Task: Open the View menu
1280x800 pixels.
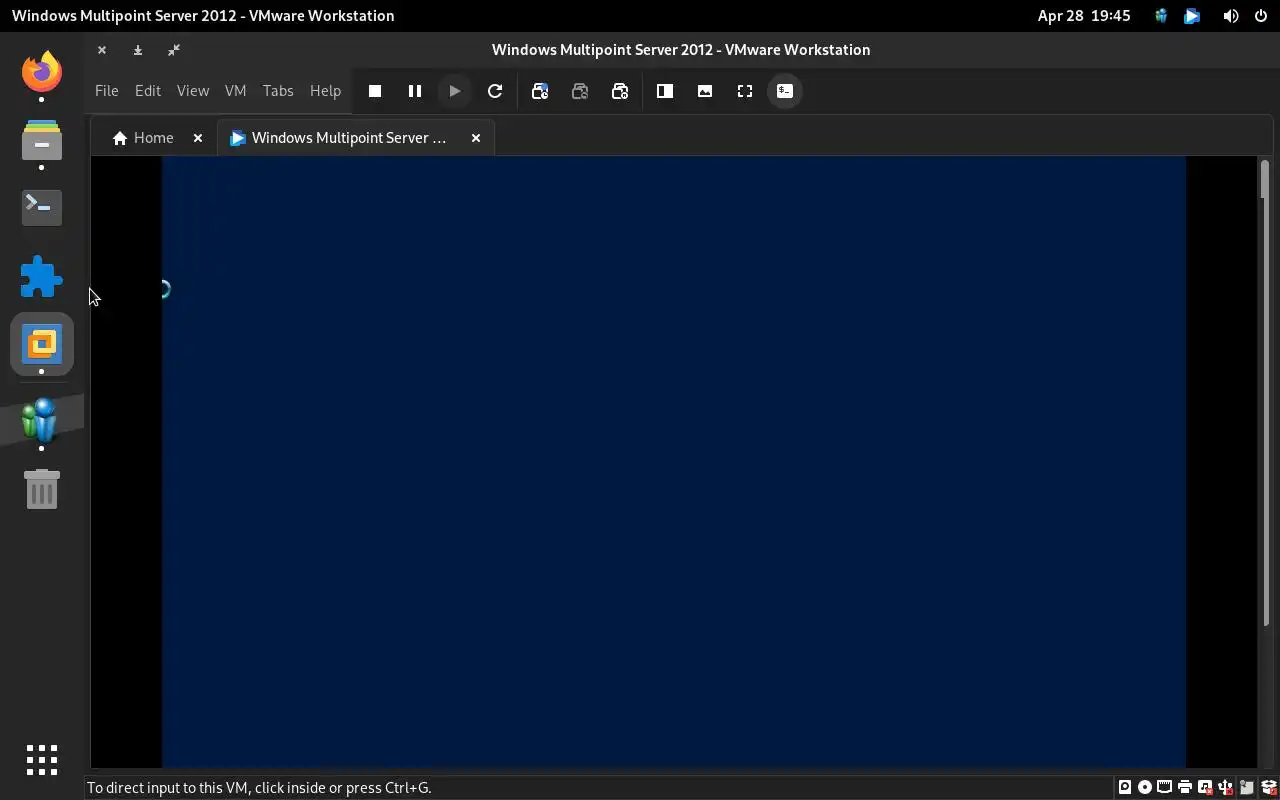Action: [193, 91]
